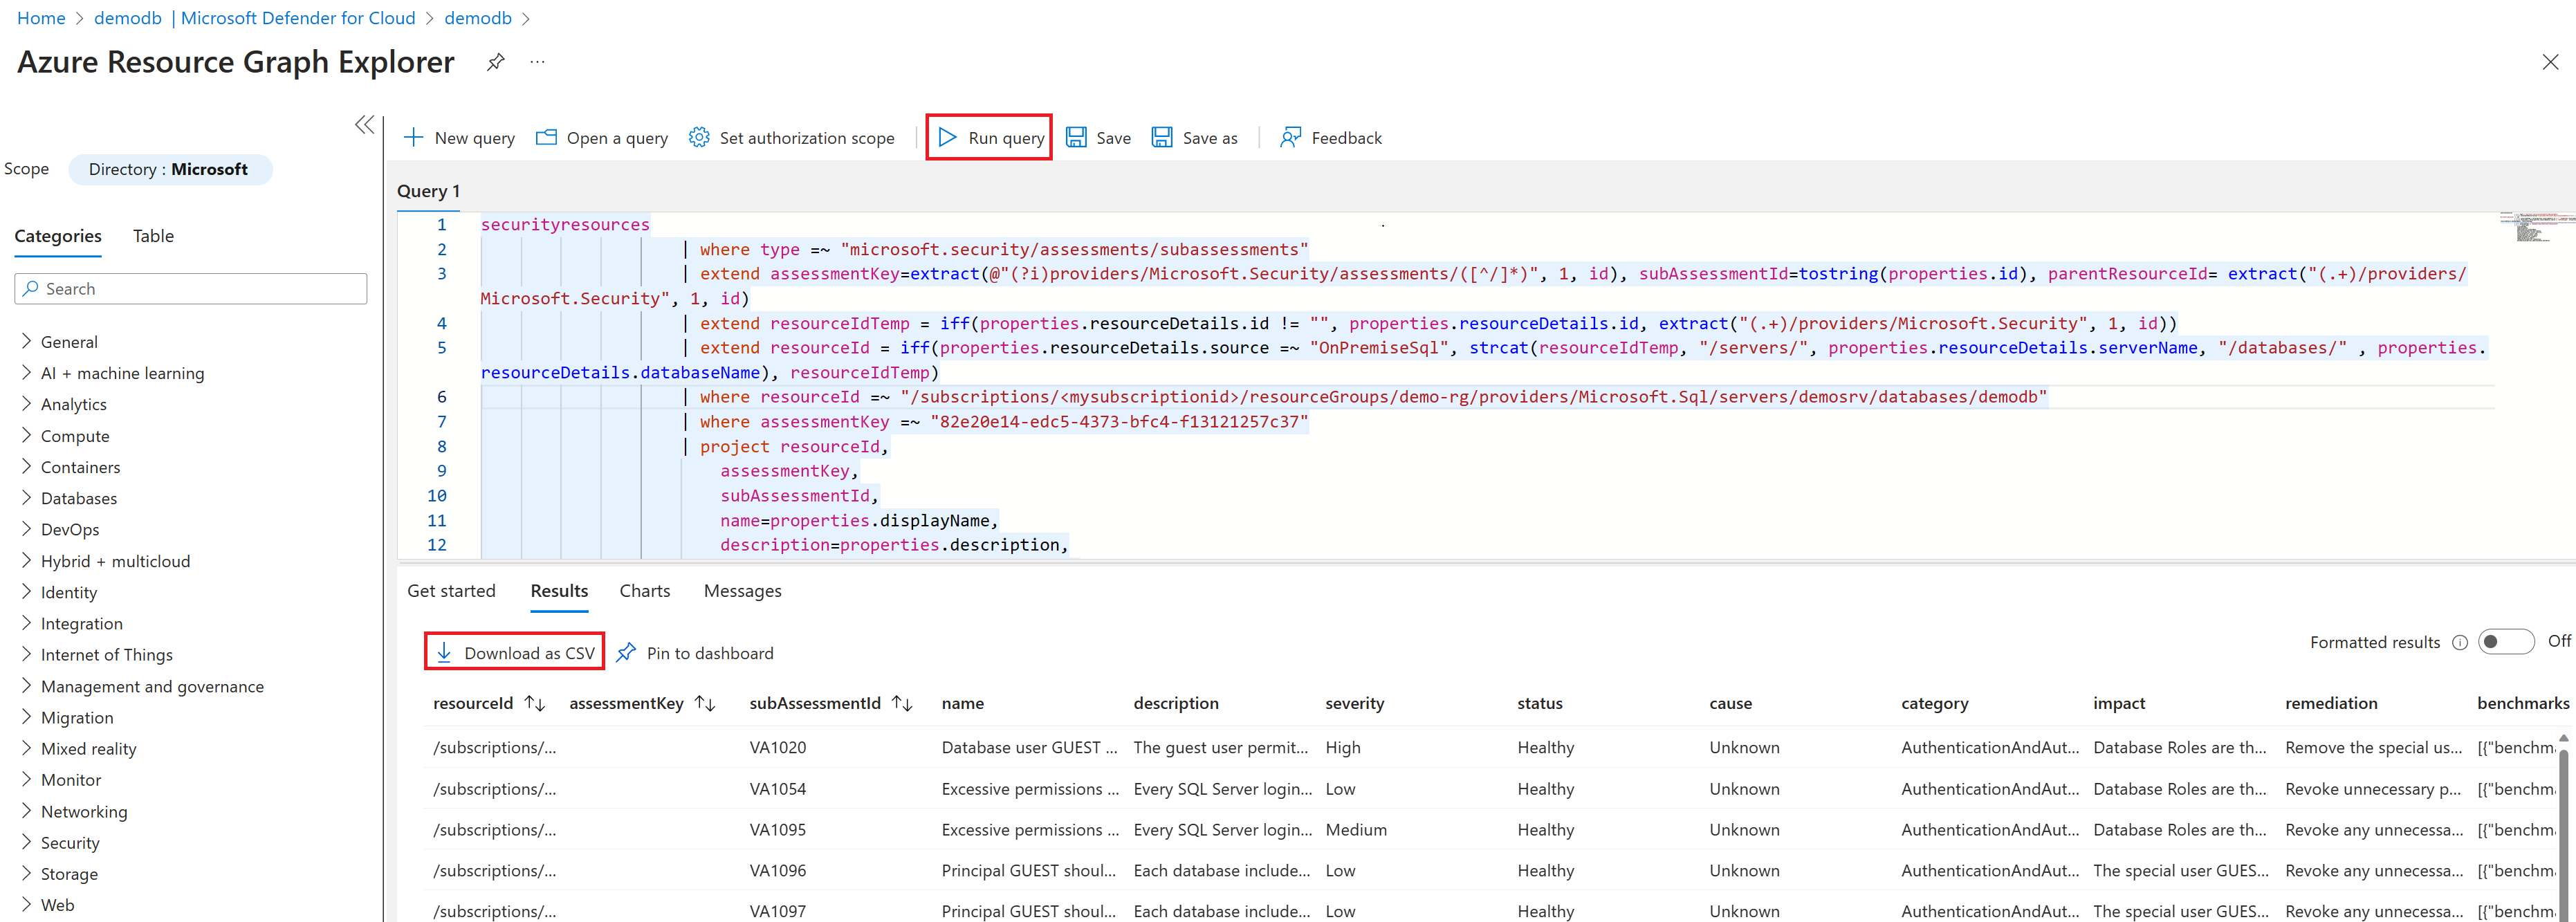The height and width of the screenshot is (922, 2576).
Task: Collapse the left categories panel
Action: click(x=365, y=125)
